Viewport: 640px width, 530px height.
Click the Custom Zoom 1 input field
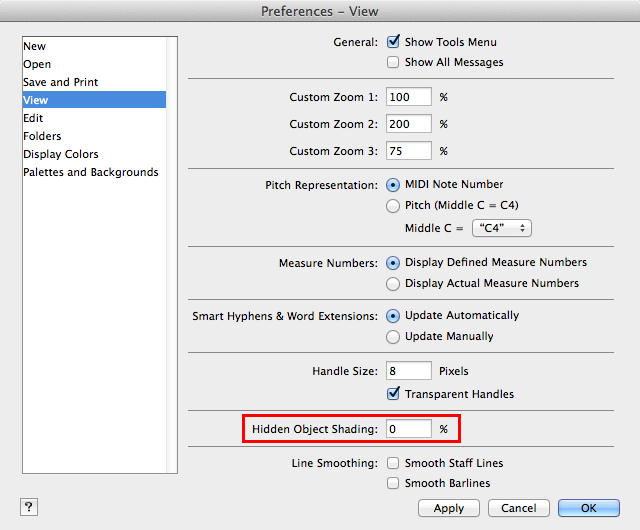[x=408, y=97]
